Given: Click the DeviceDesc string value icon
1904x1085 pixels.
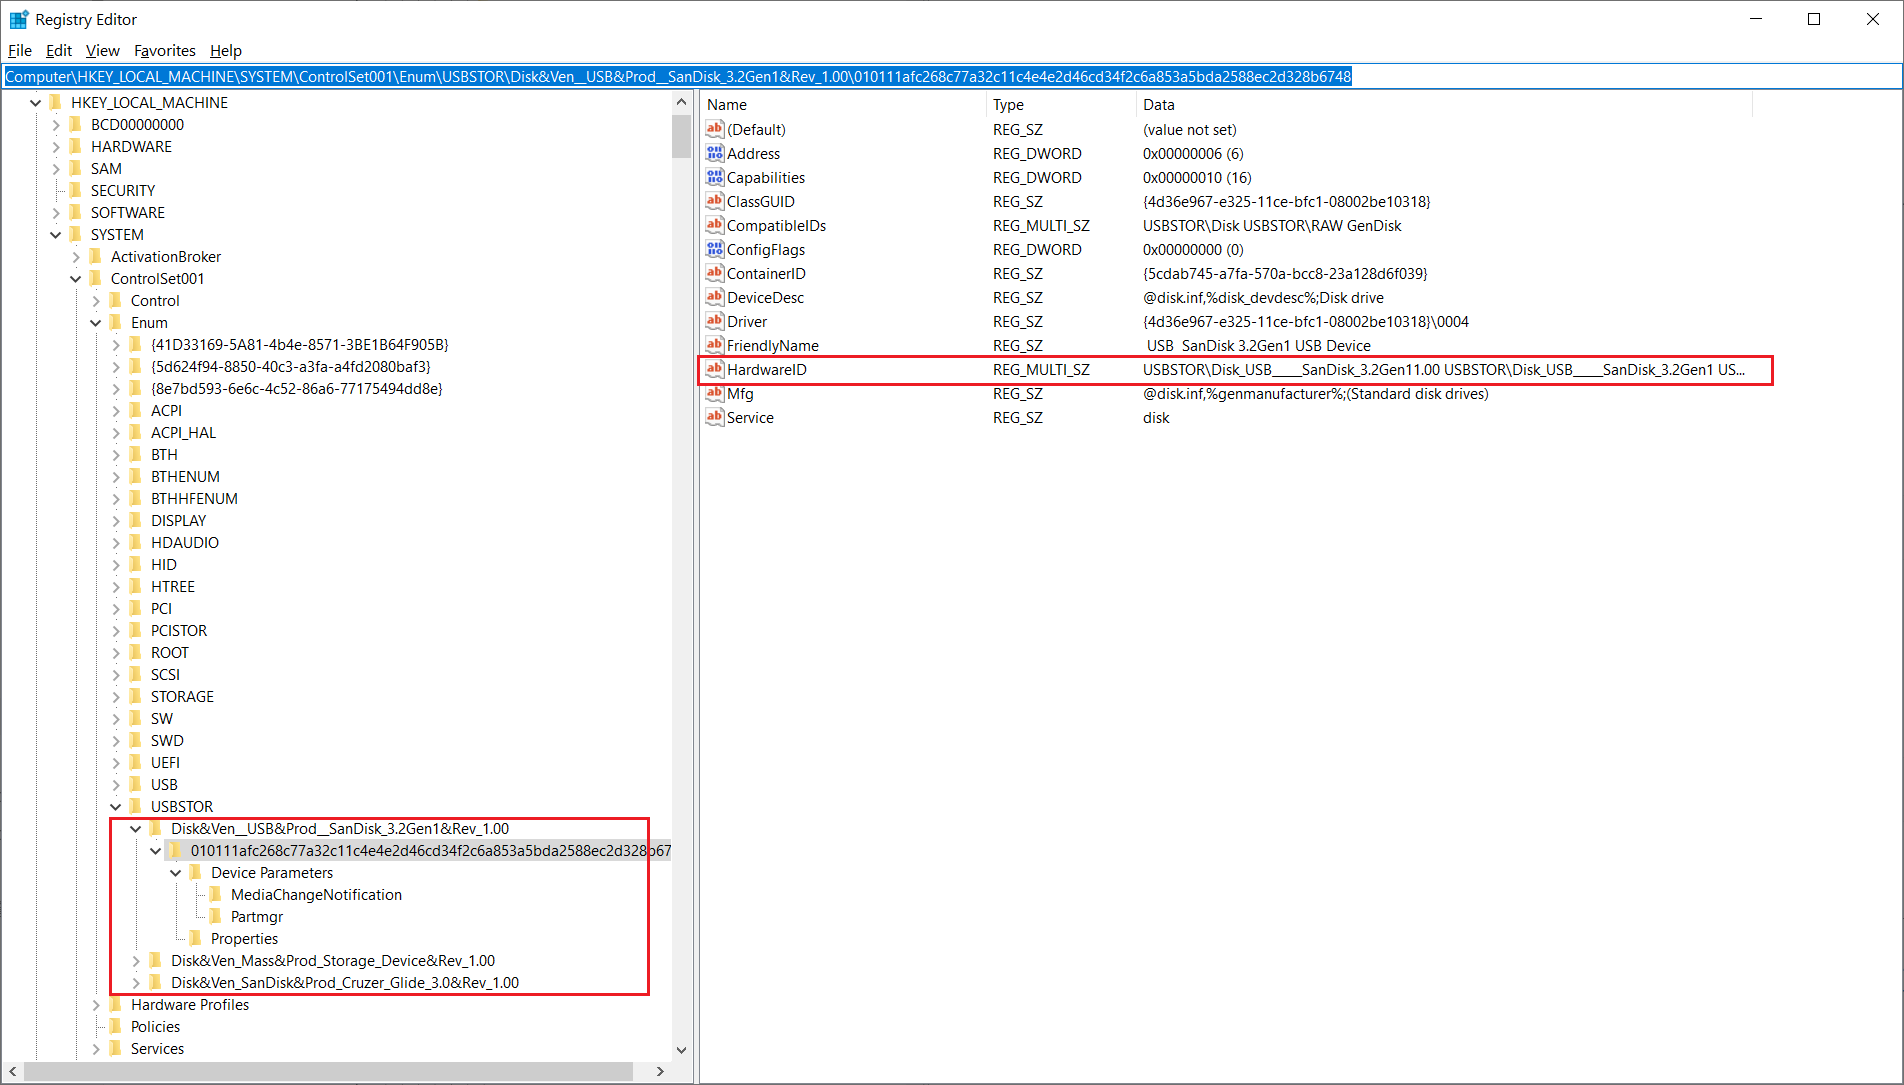Looking at the screenshot, I should click(x=714, y=297).
